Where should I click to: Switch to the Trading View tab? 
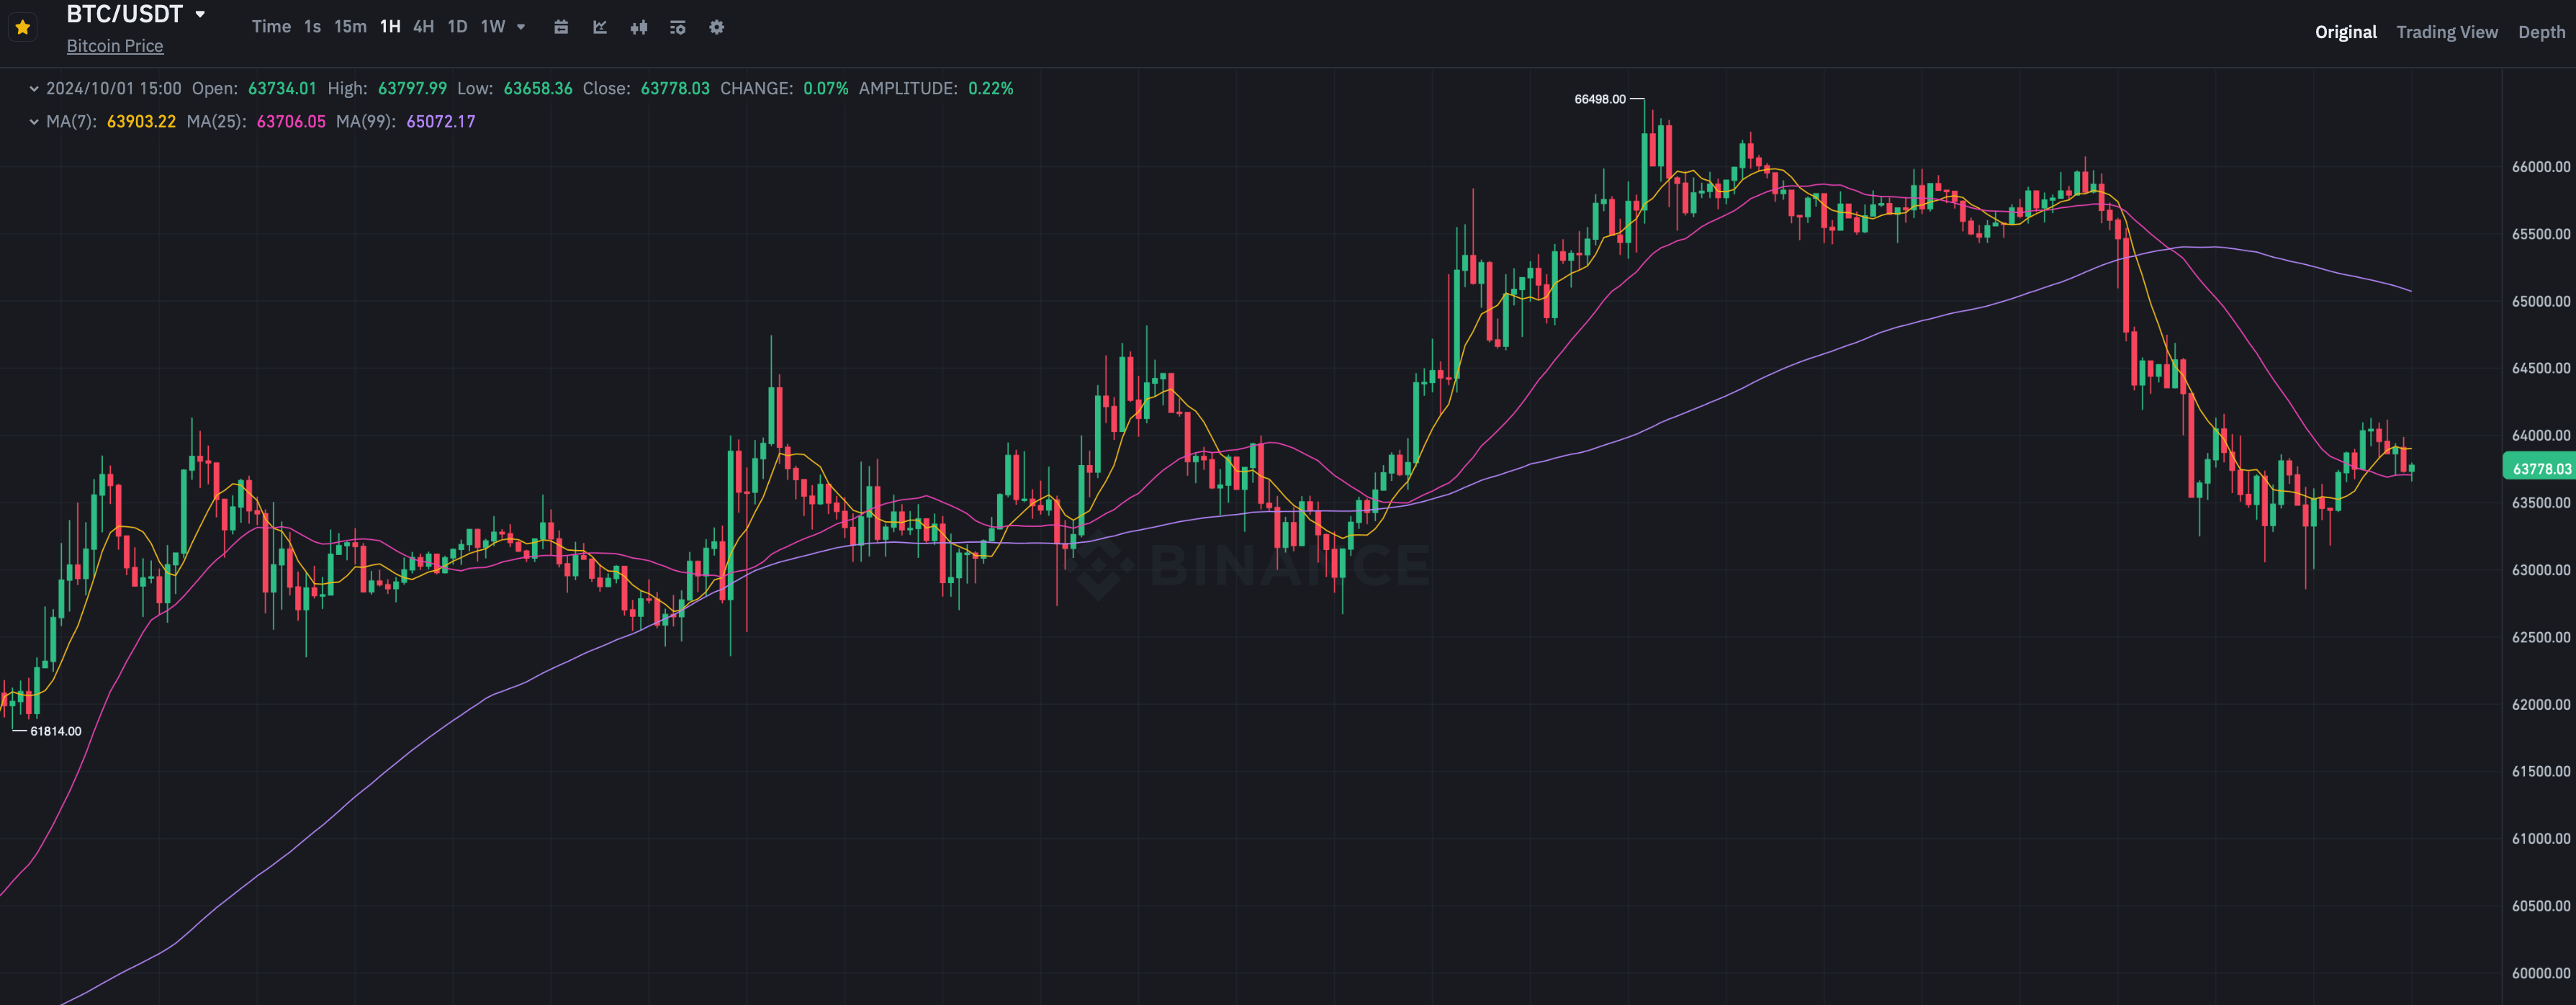(x=2446, y=32)
